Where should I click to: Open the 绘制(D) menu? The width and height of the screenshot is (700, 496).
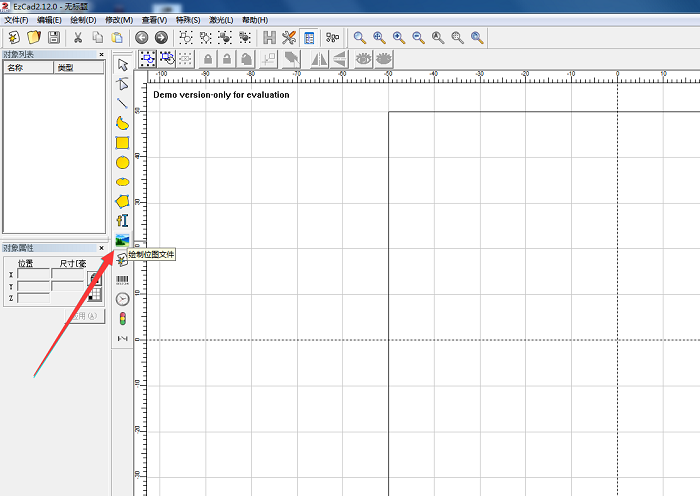83,20
